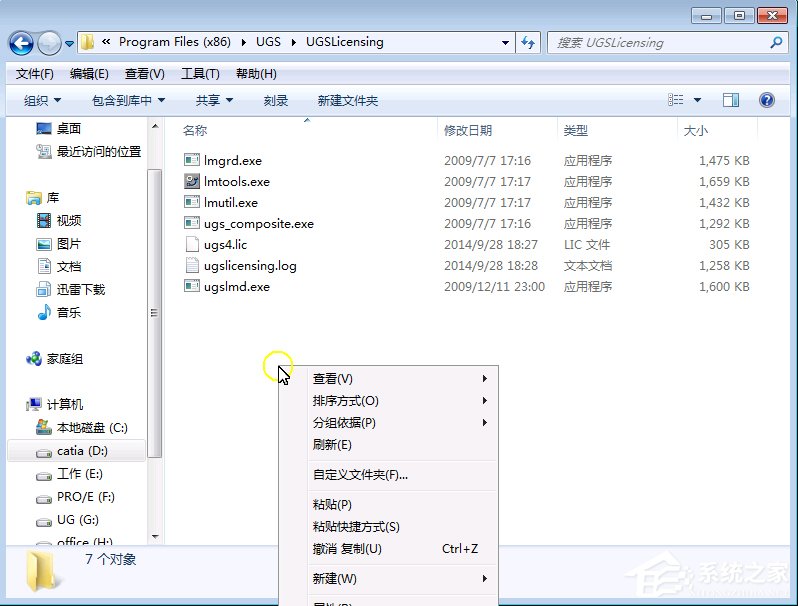Choose 刷新(E) in the context menu

[402, 445]
